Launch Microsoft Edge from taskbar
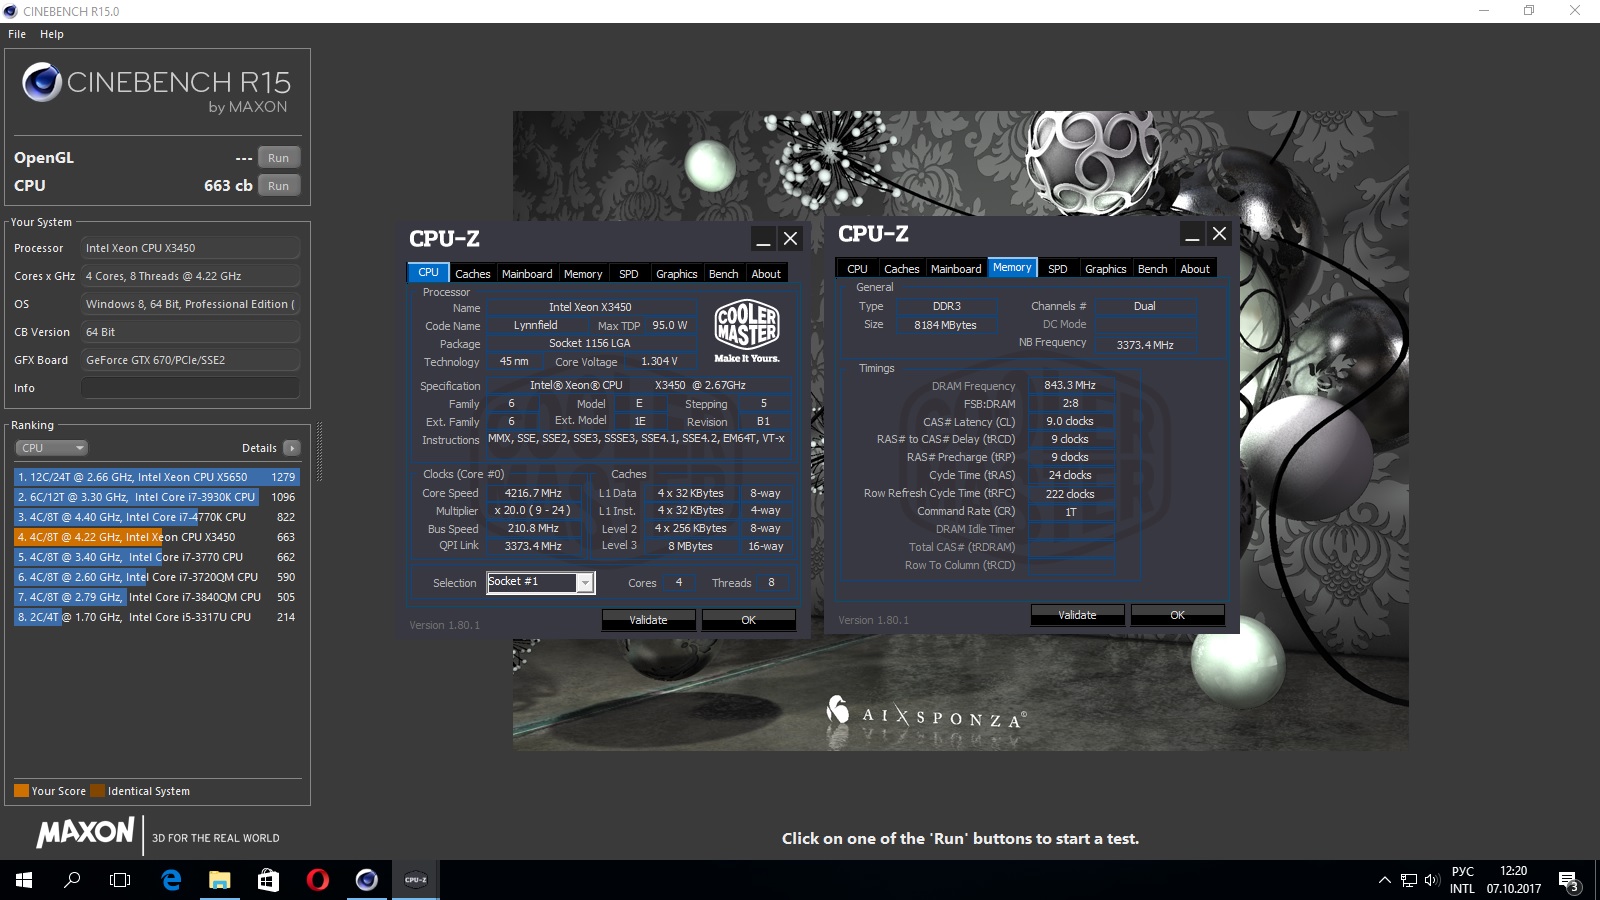 (x=171, y=880)
